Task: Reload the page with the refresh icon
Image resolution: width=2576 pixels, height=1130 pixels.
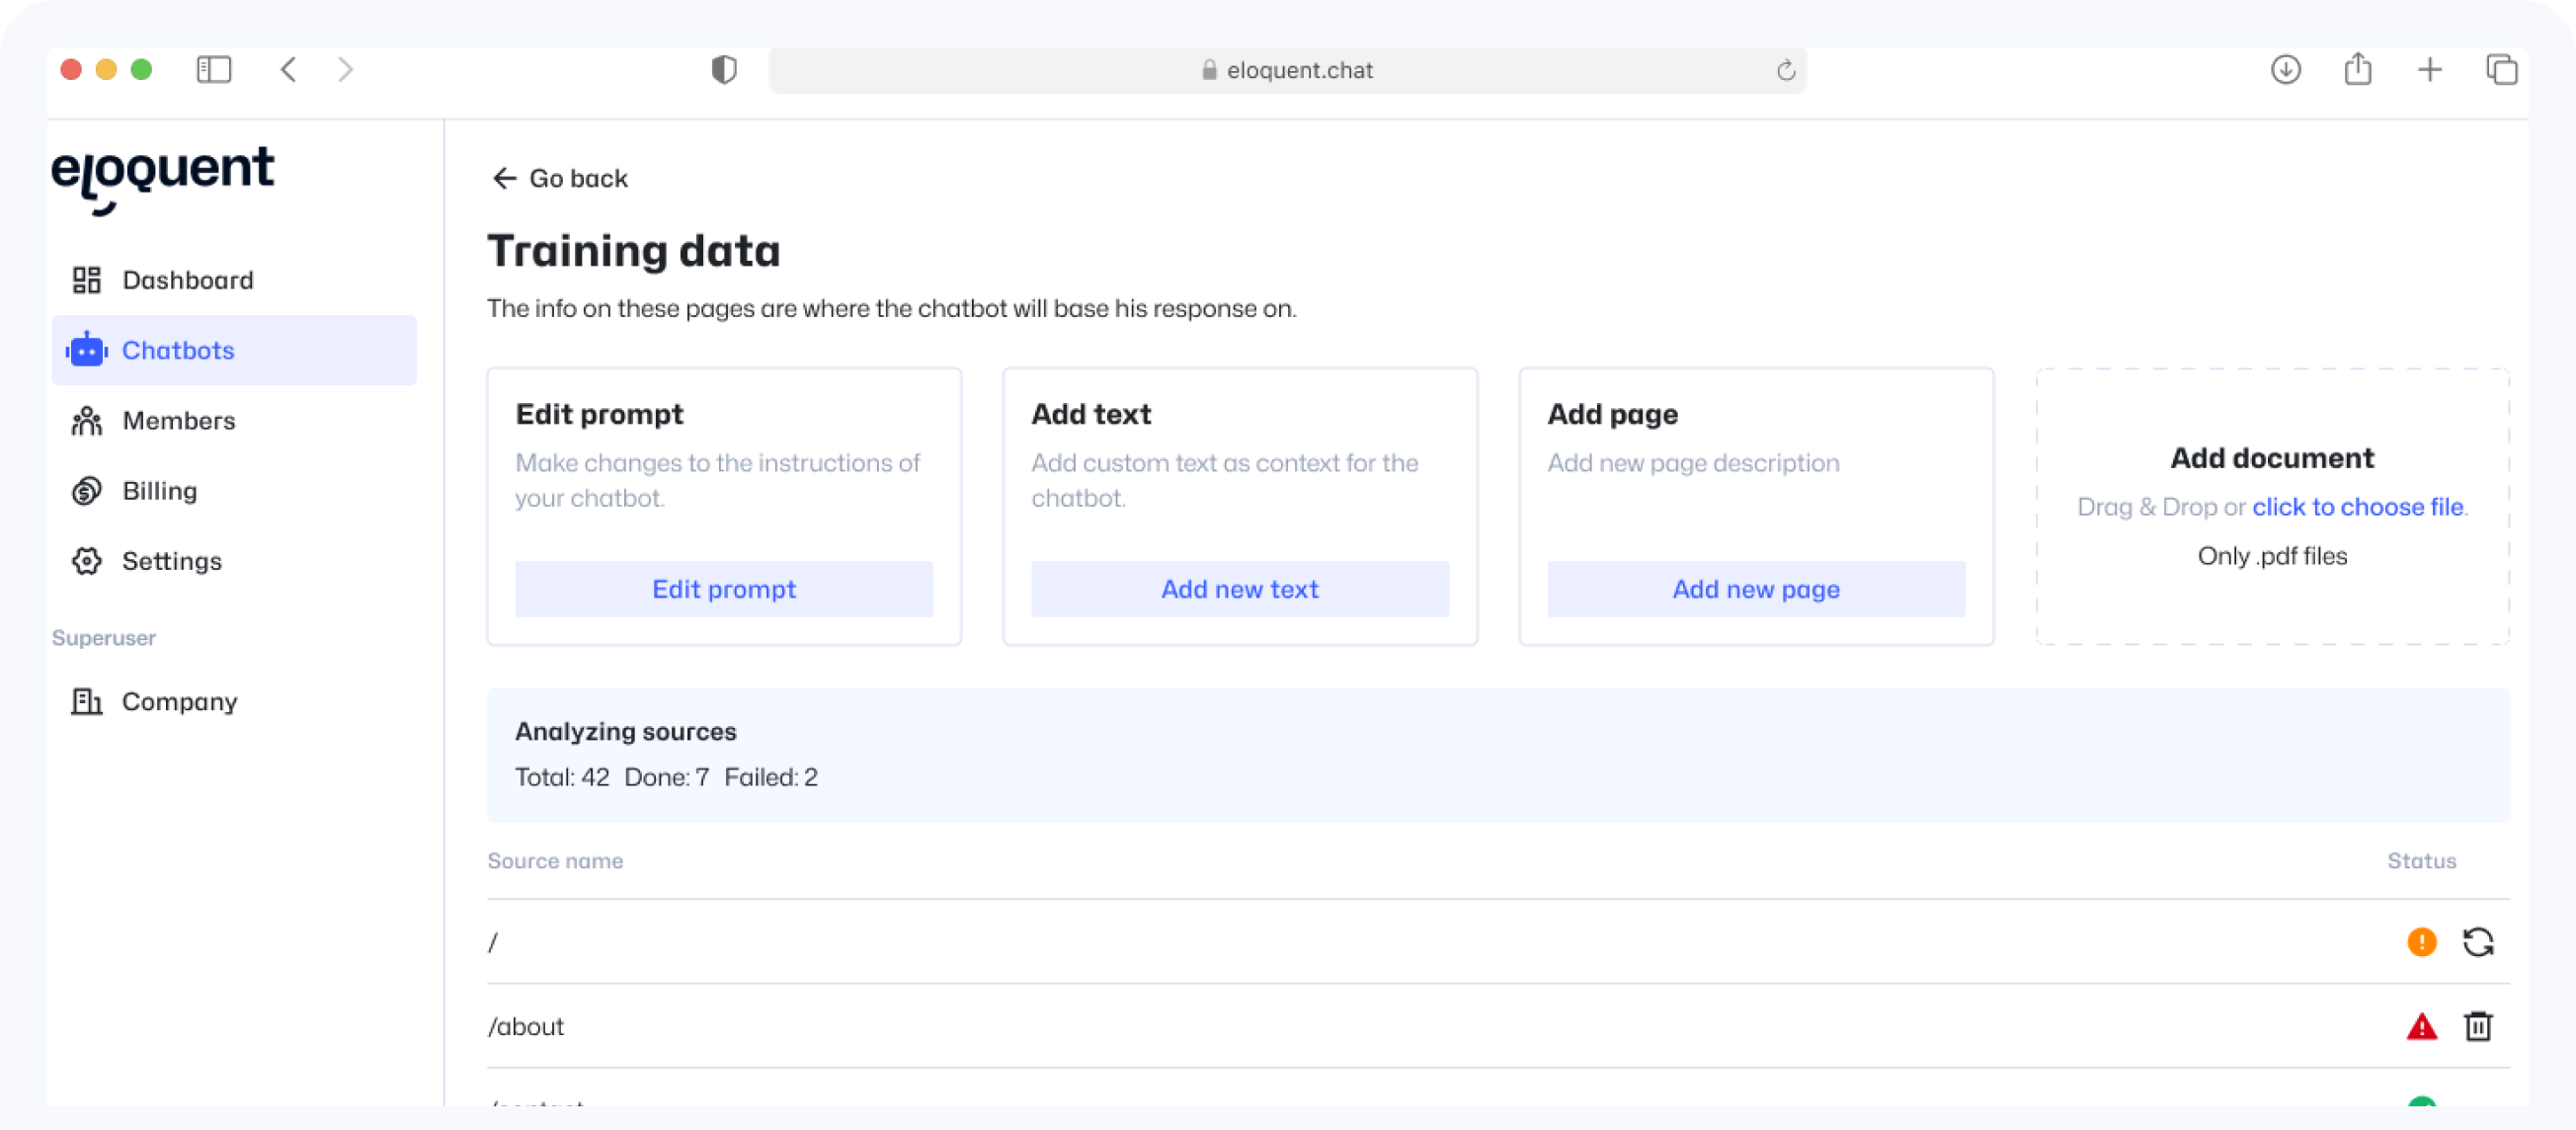Action: 1786,71
